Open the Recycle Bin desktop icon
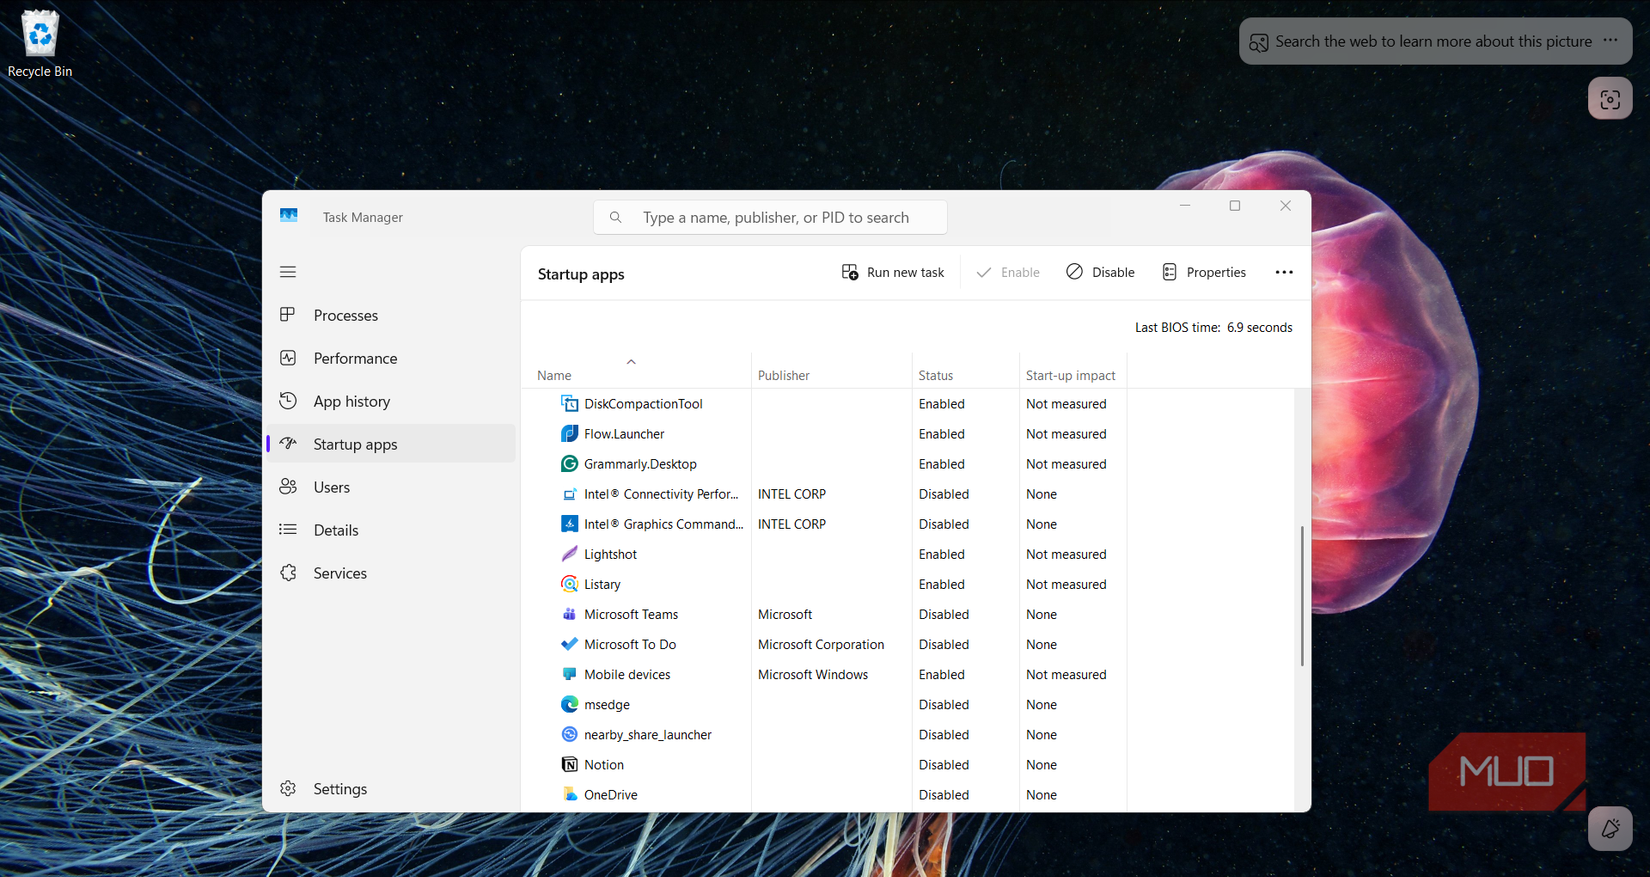This screenshot has height=877, width=1650. tap(40, 44)
